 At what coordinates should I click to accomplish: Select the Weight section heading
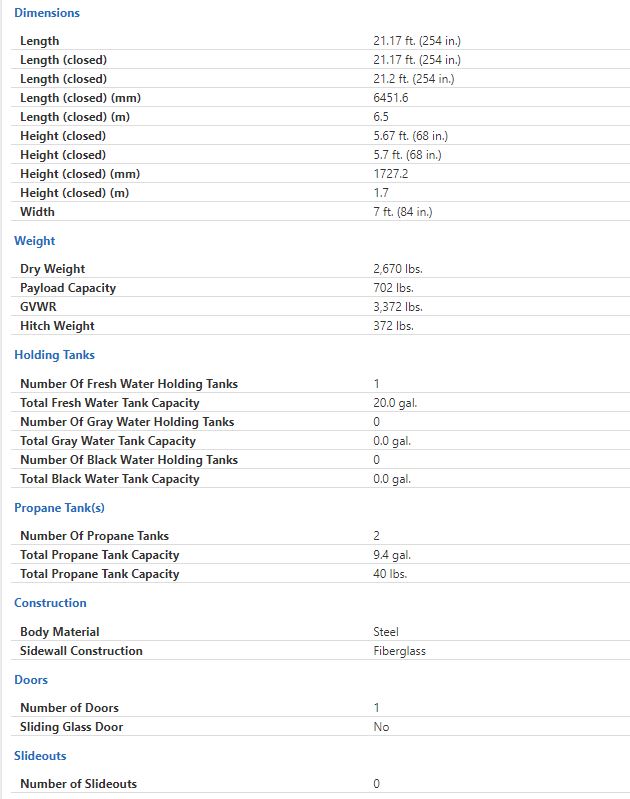35,241
